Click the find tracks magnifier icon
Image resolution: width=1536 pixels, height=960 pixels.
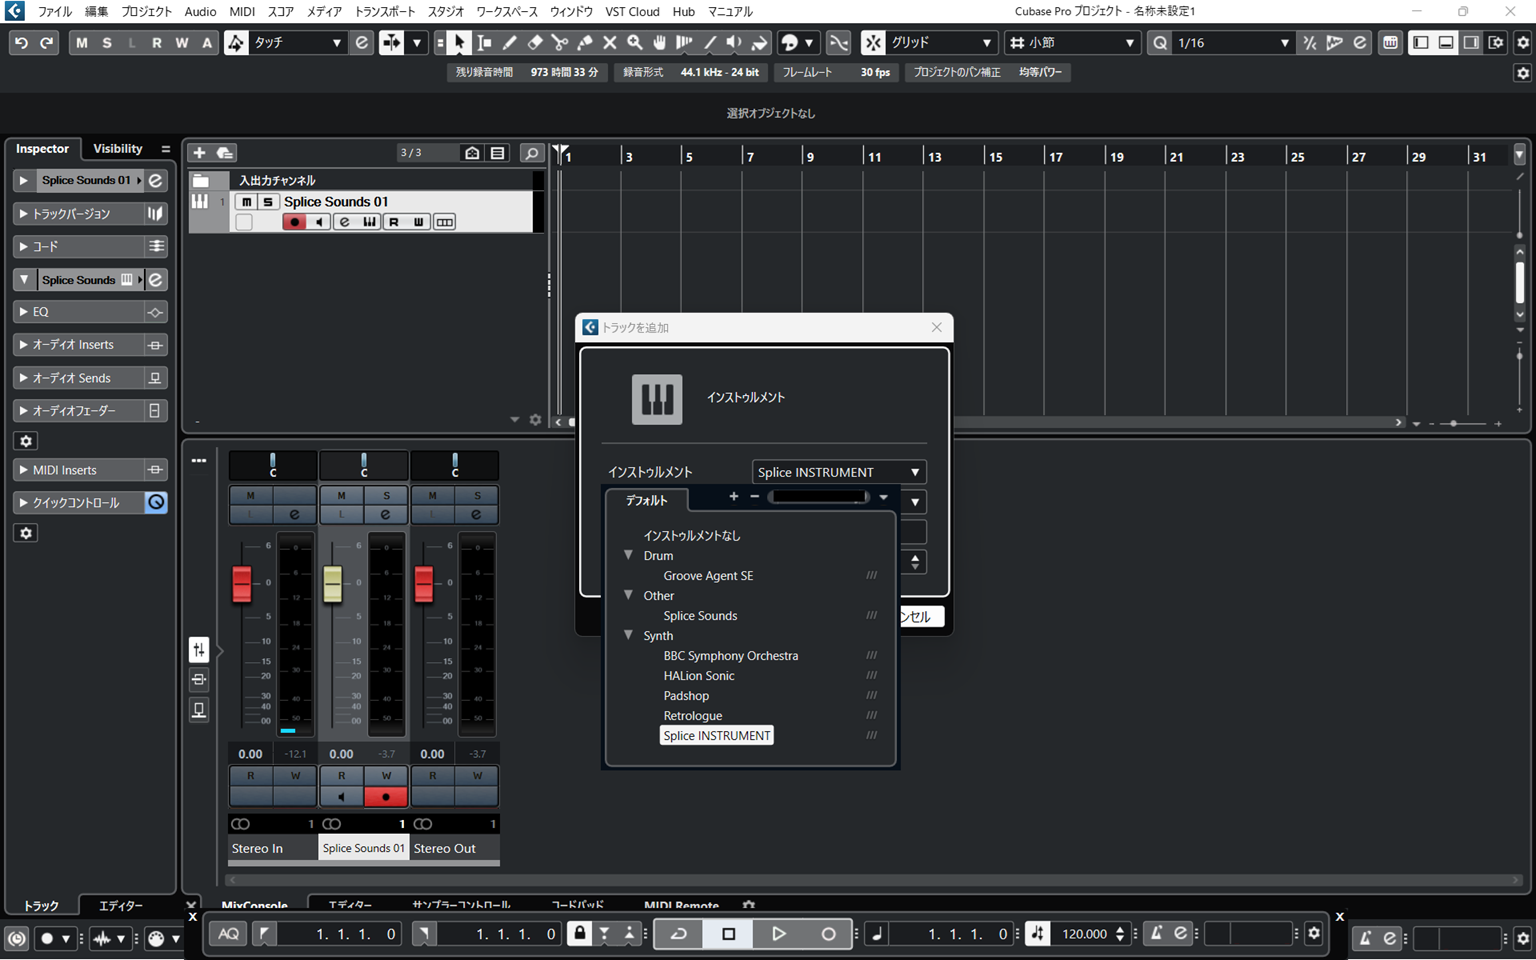(532, 153)
